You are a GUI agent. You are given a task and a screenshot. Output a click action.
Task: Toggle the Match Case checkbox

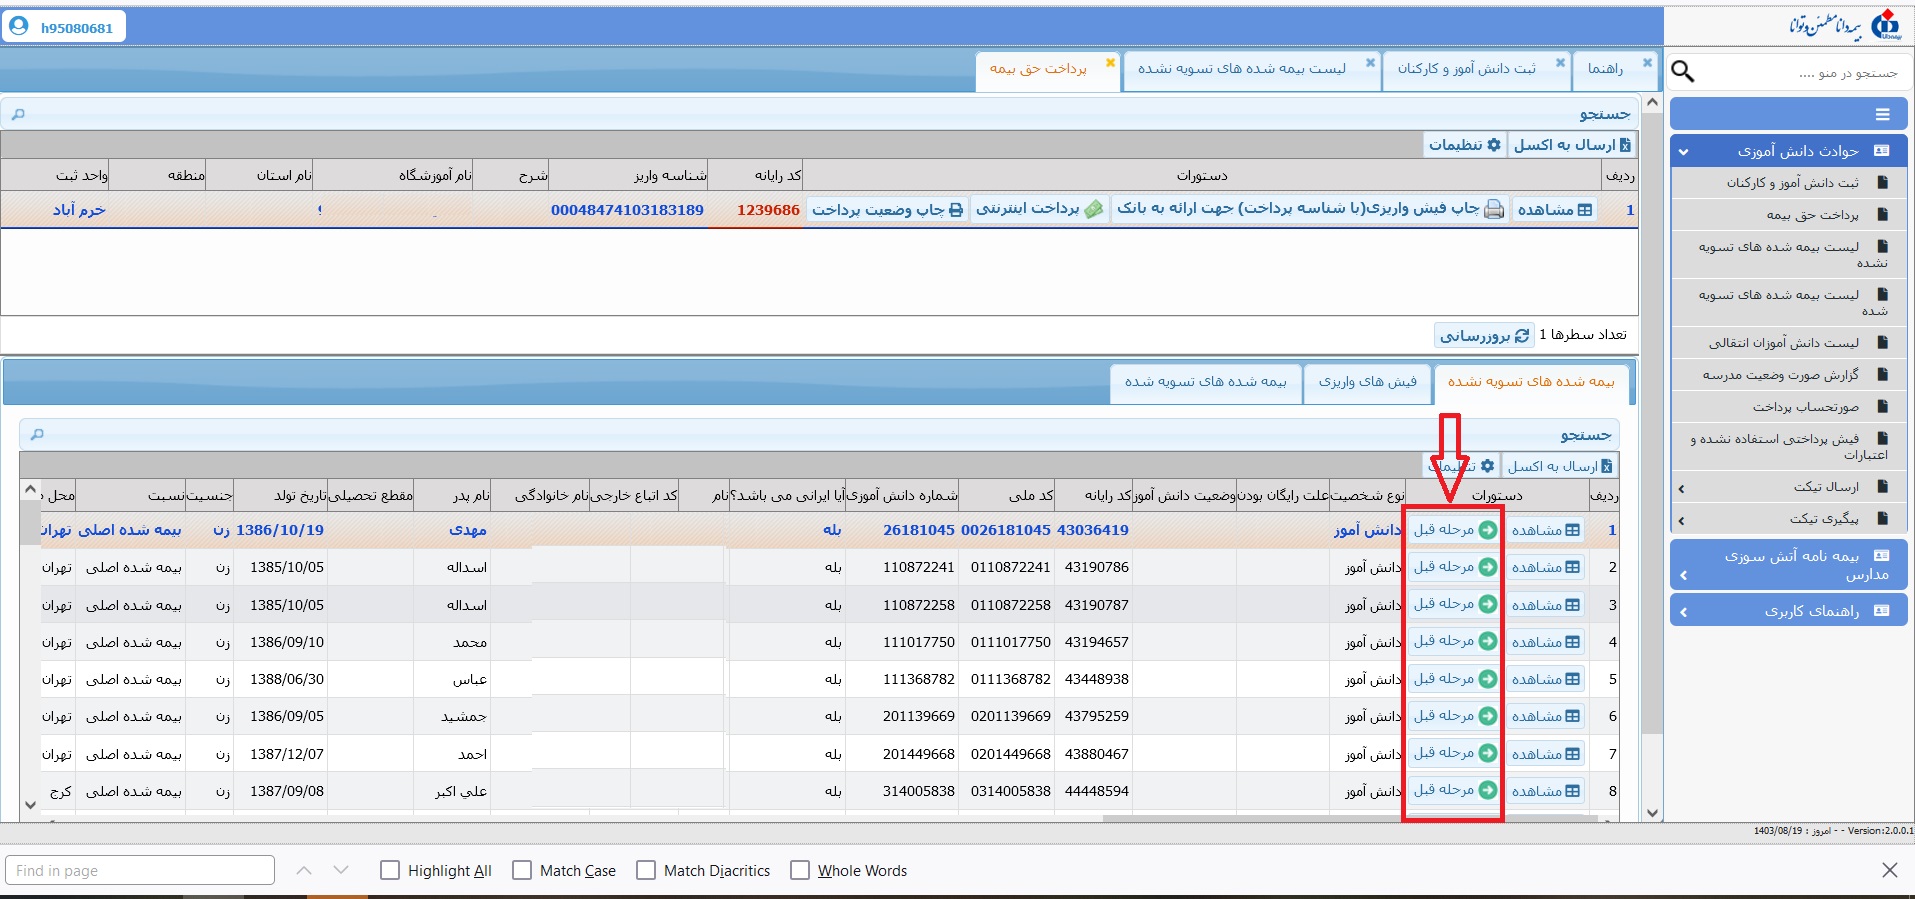[522, 870]
